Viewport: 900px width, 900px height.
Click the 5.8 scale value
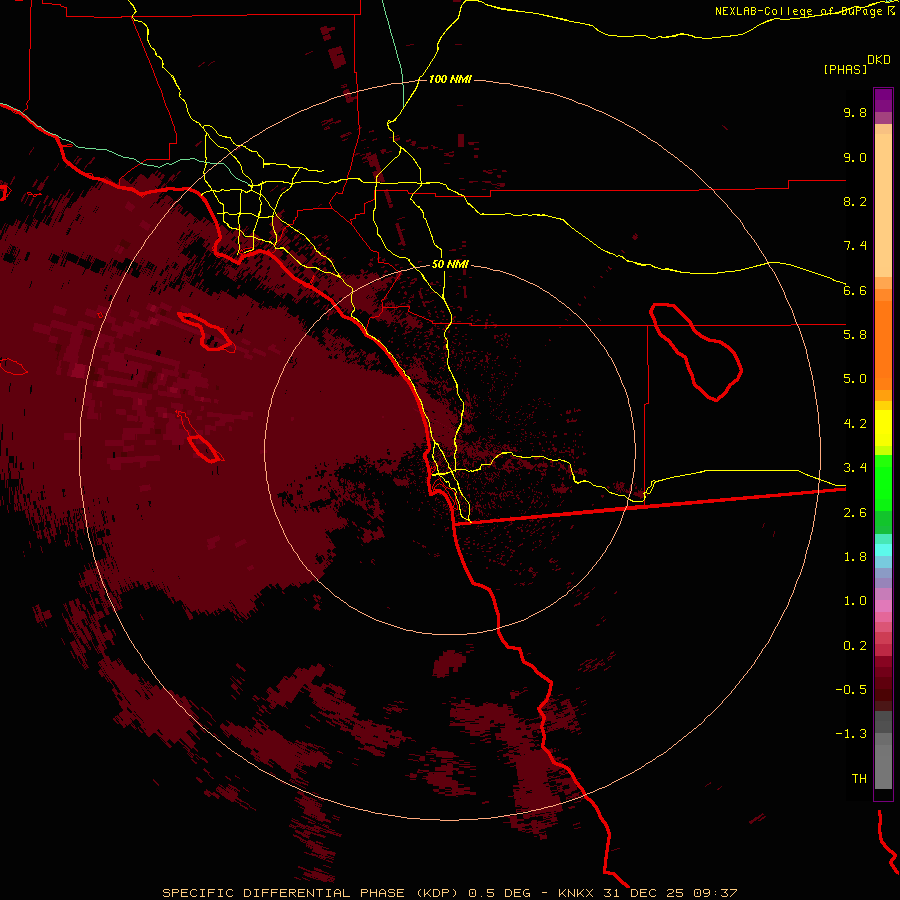[x=855, y=335]
